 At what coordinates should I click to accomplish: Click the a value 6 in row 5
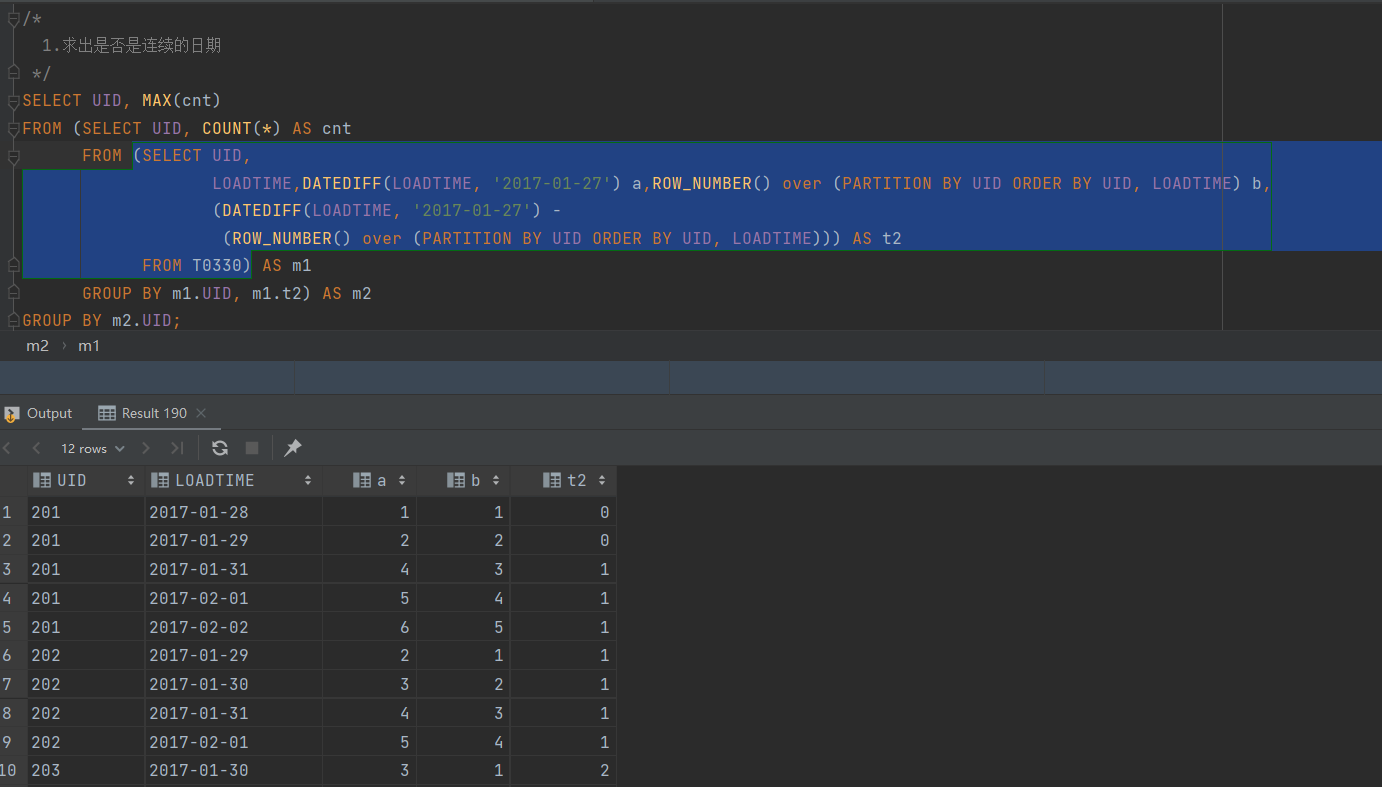pyautogui.click(x=369, y=627)
